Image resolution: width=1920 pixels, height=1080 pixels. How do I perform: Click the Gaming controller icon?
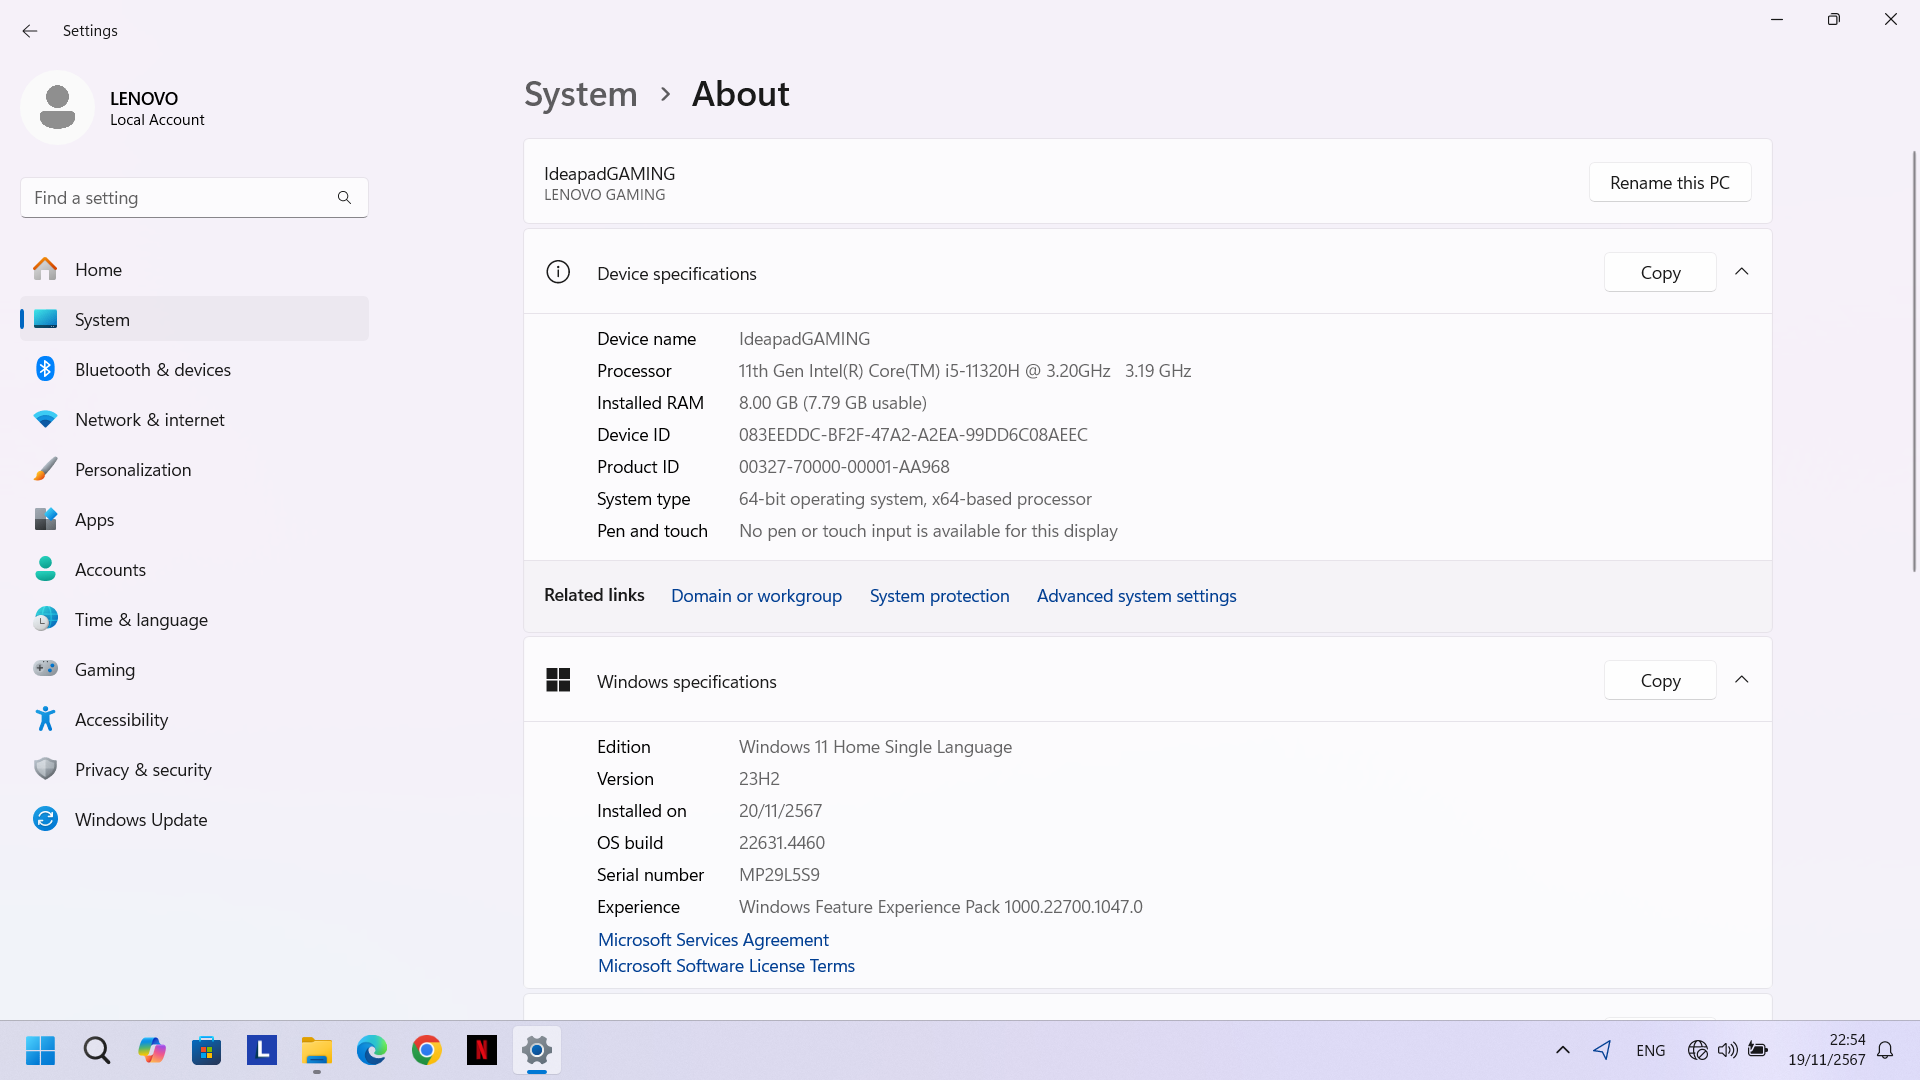click(x=45, y=669)
